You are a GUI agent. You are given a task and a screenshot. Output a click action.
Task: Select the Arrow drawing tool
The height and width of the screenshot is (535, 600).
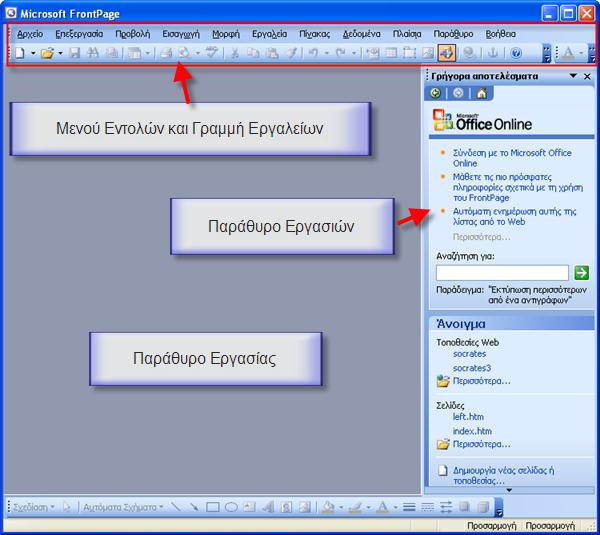pos(194,507)
